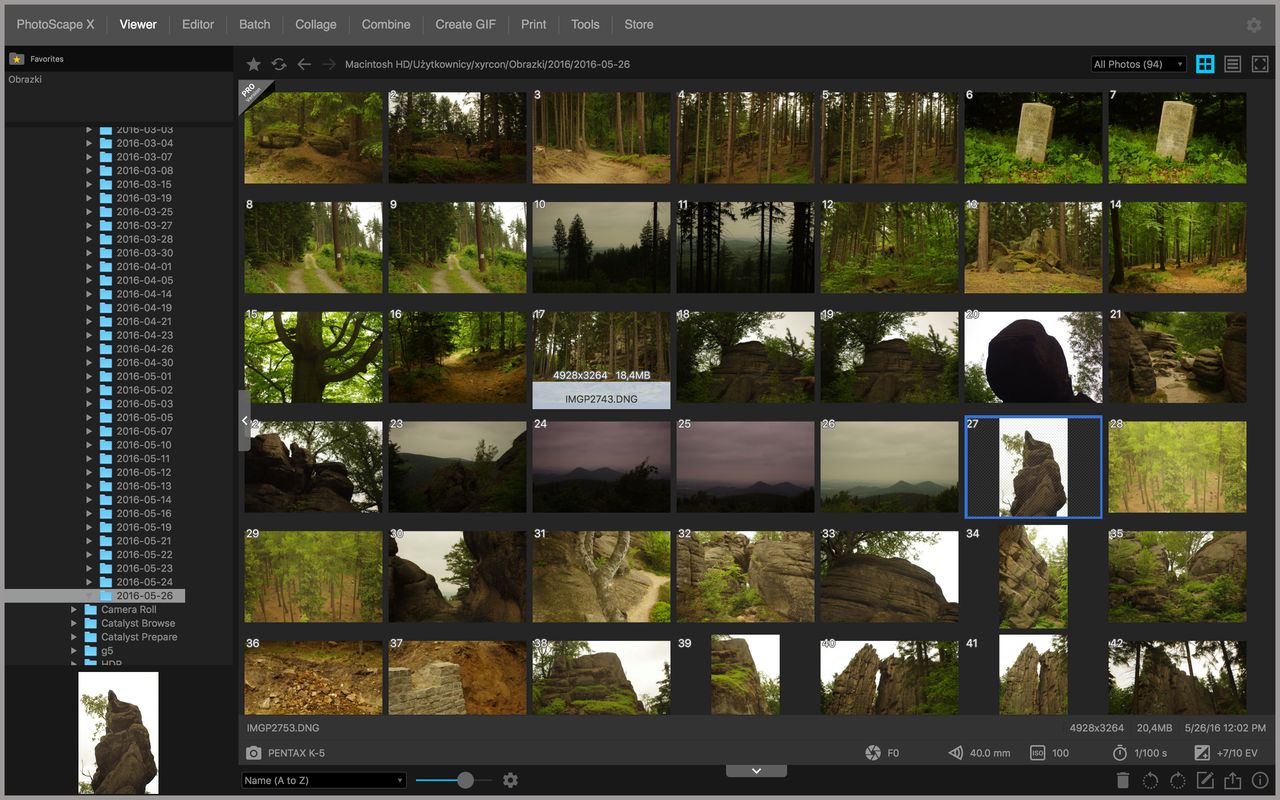Select the Obrazki favorites entry
Image resolution: width=1280 pixels, height=800 pixels.
[x=25, y=79]
